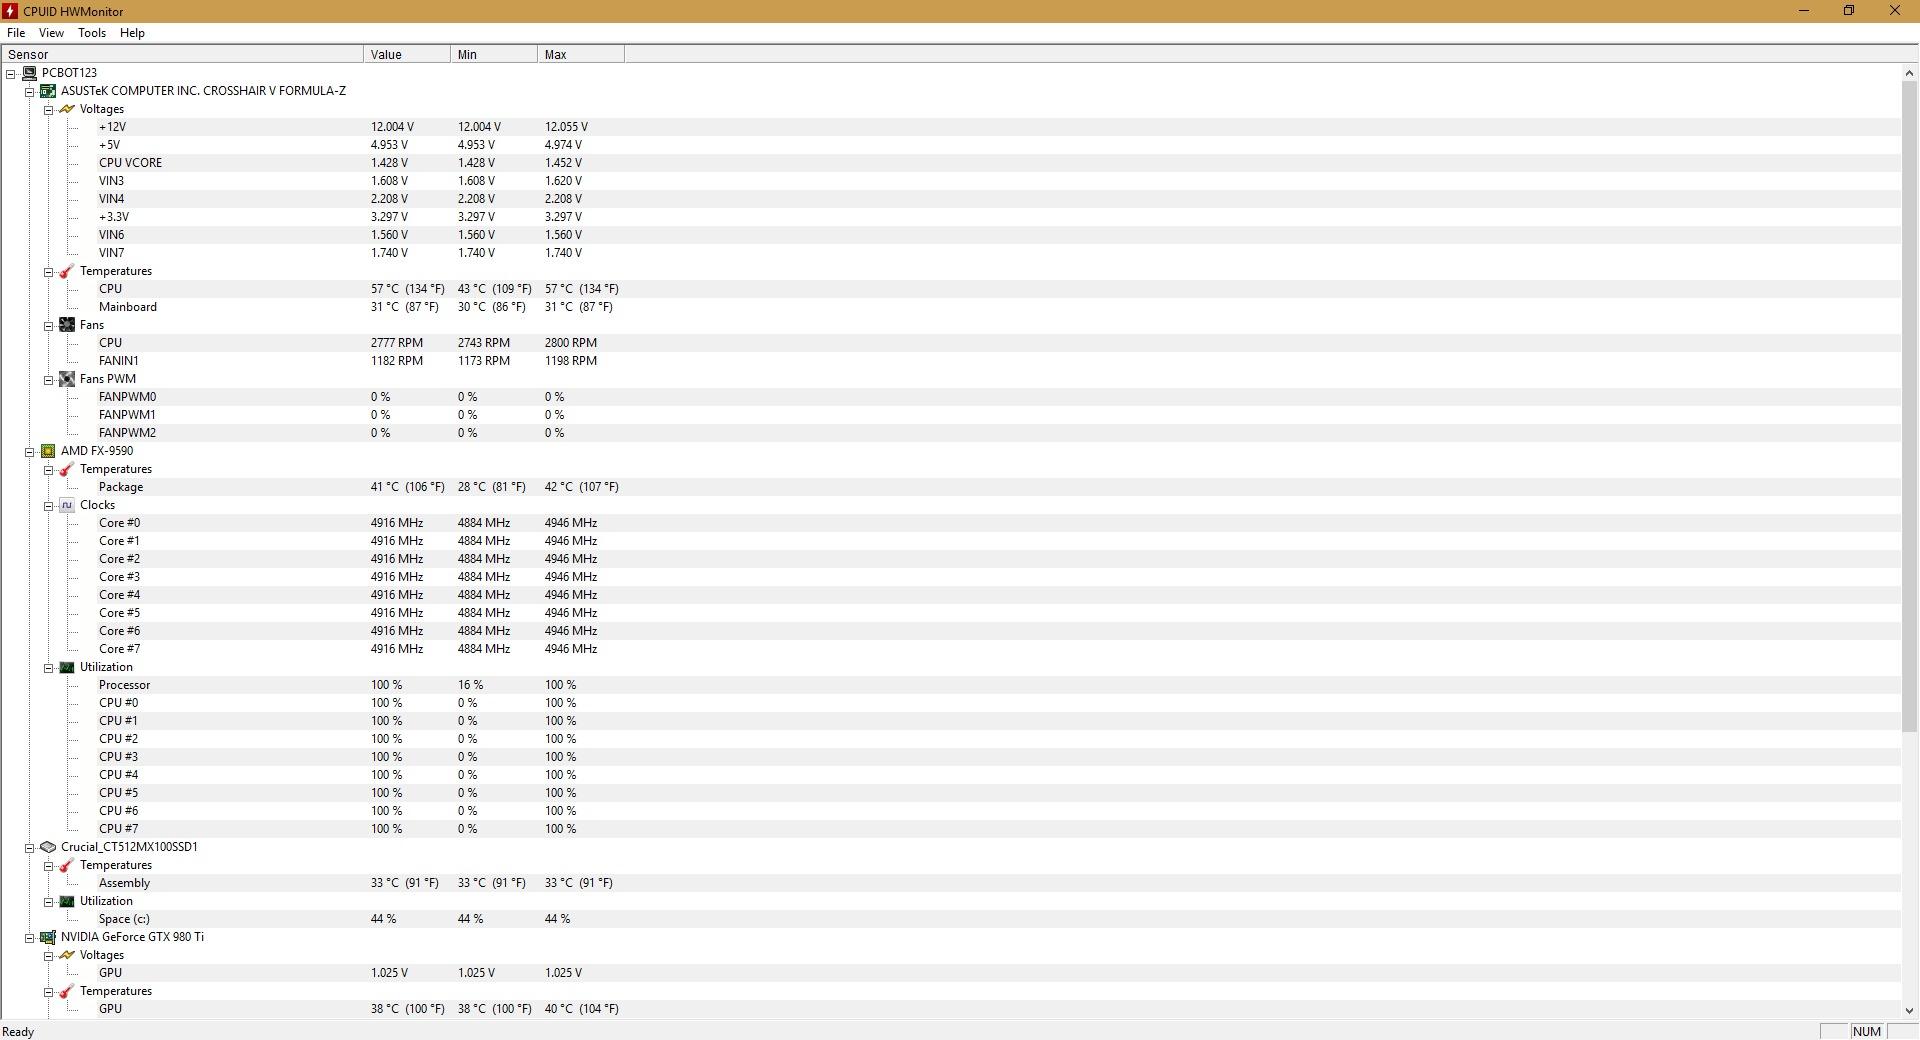Click the vertical scrollbar thumb

(1909, 406)
